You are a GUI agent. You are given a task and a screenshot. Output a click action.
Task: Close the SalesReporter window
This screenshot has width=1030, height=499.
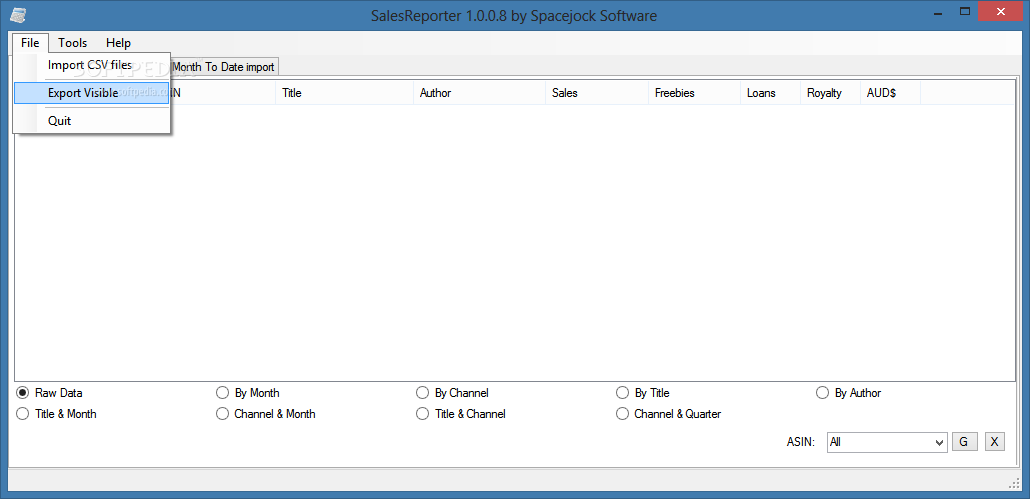[x=1001, y=12]
